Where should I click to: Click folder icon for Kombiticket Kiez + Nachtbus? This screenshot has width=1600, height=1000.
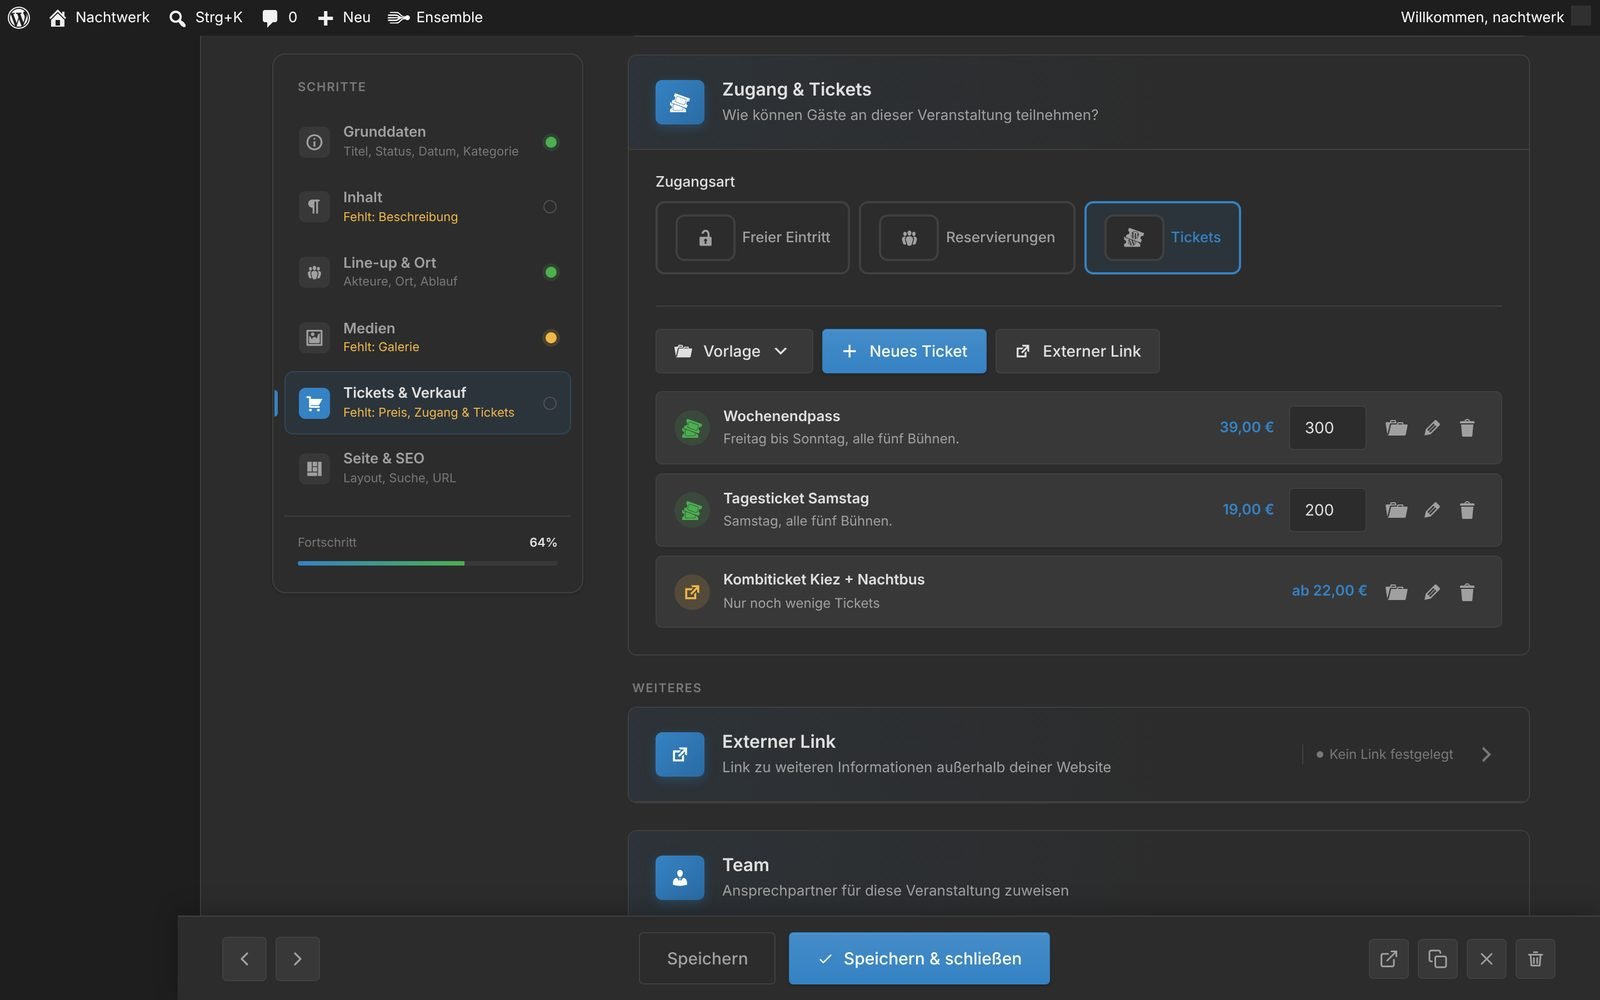1396,592
